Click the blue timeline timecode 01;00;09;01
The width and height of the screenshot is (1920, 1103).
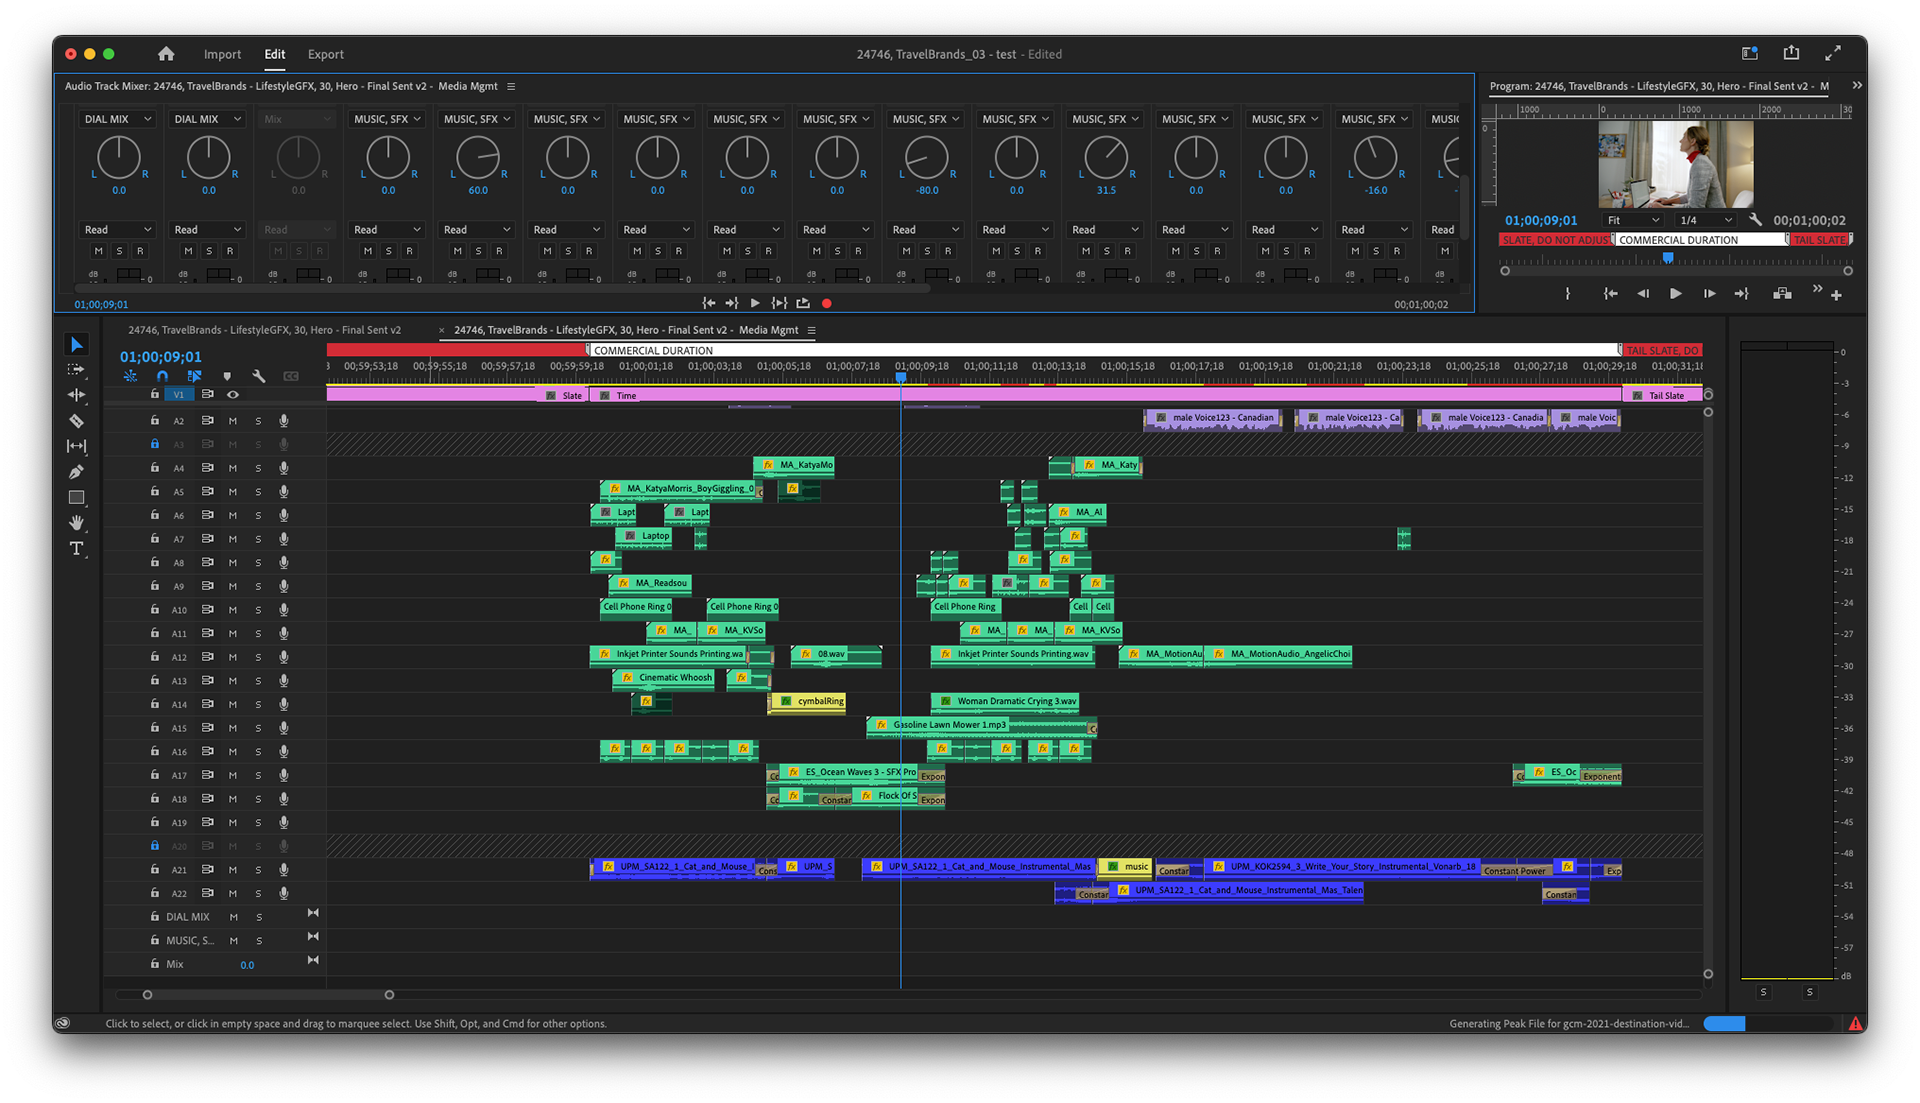pos(161,357)
